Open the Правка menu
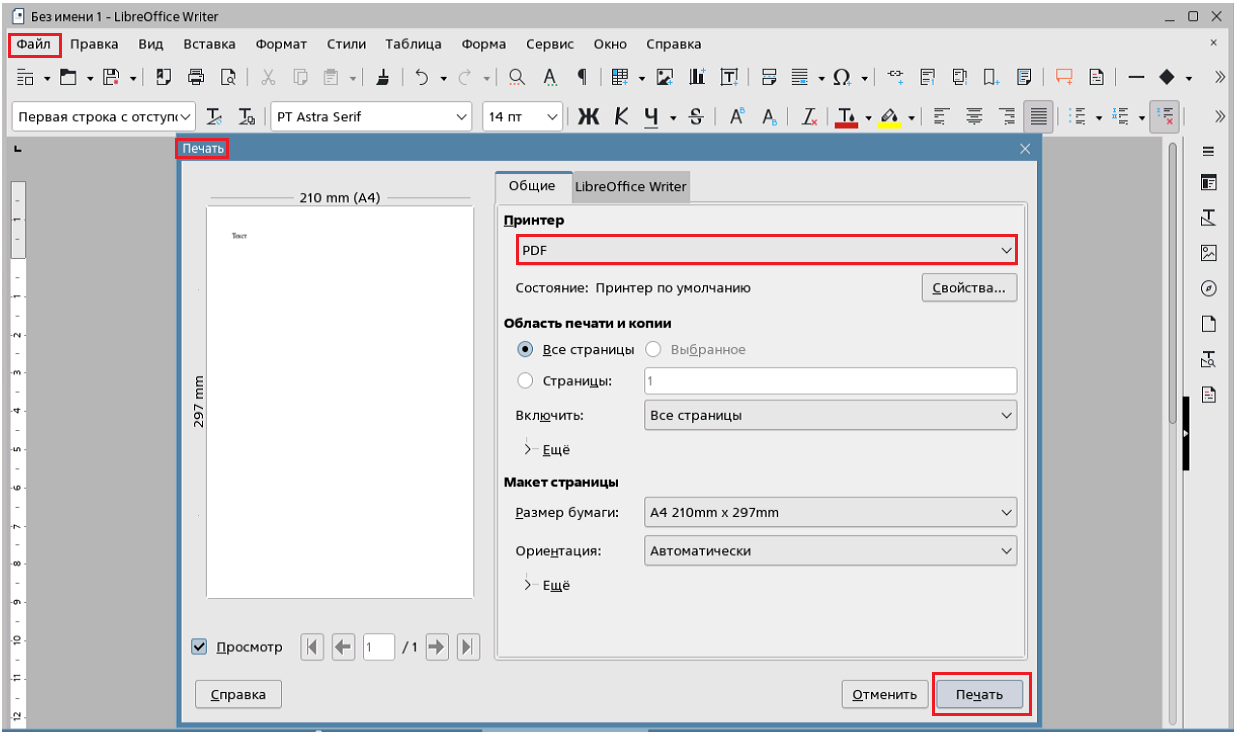 [x=94, y=44]
